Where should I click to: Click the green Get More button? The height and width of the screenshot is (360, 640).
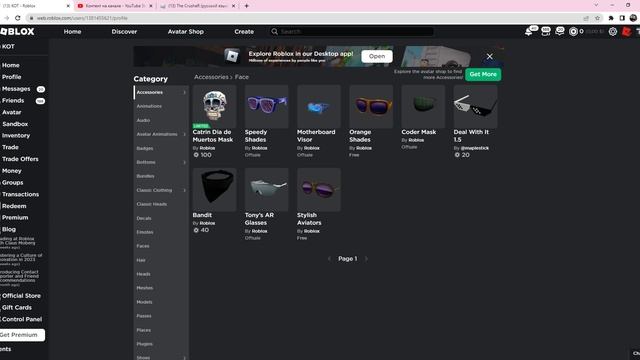point(483,74)
